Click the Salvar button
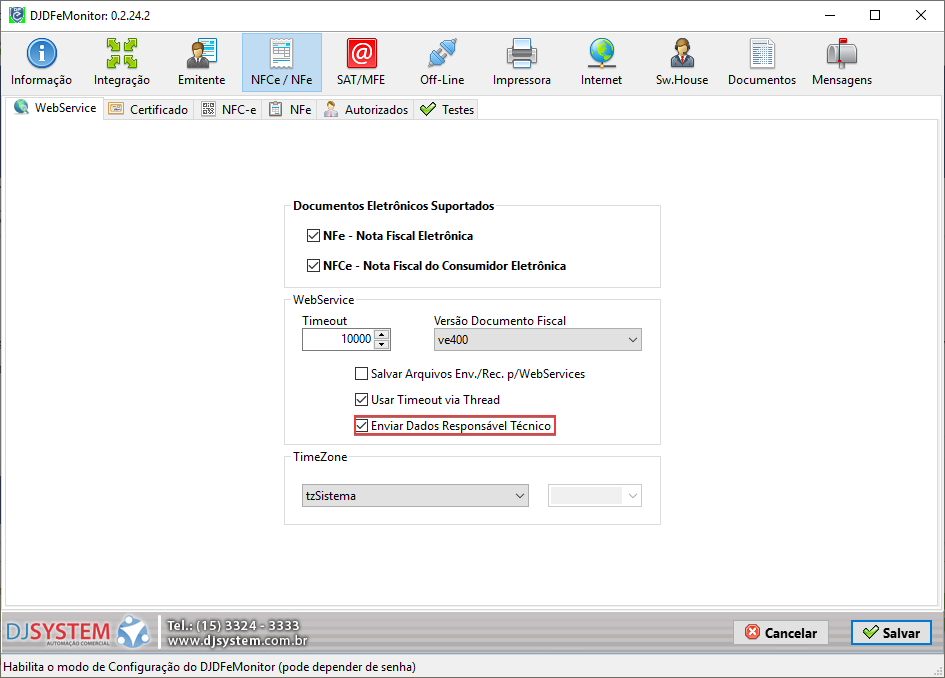This screenshot has height=678, width=945. click(x=891, y=633)
